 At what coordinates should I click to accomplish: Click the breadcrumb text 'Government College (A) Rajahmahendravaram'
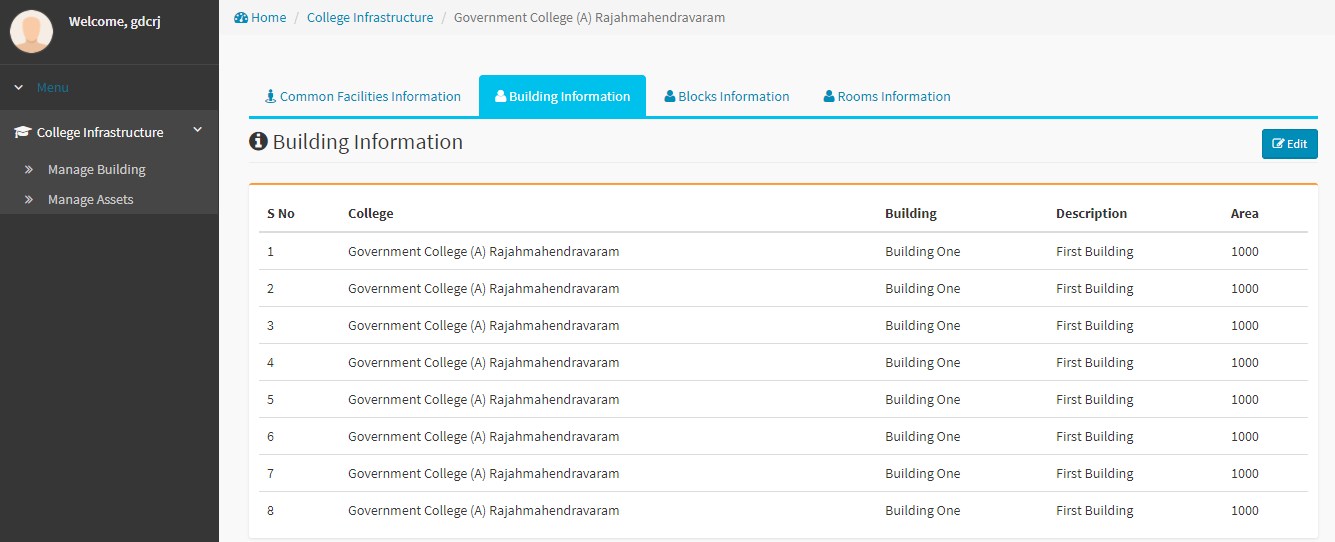tap(590, 18)
